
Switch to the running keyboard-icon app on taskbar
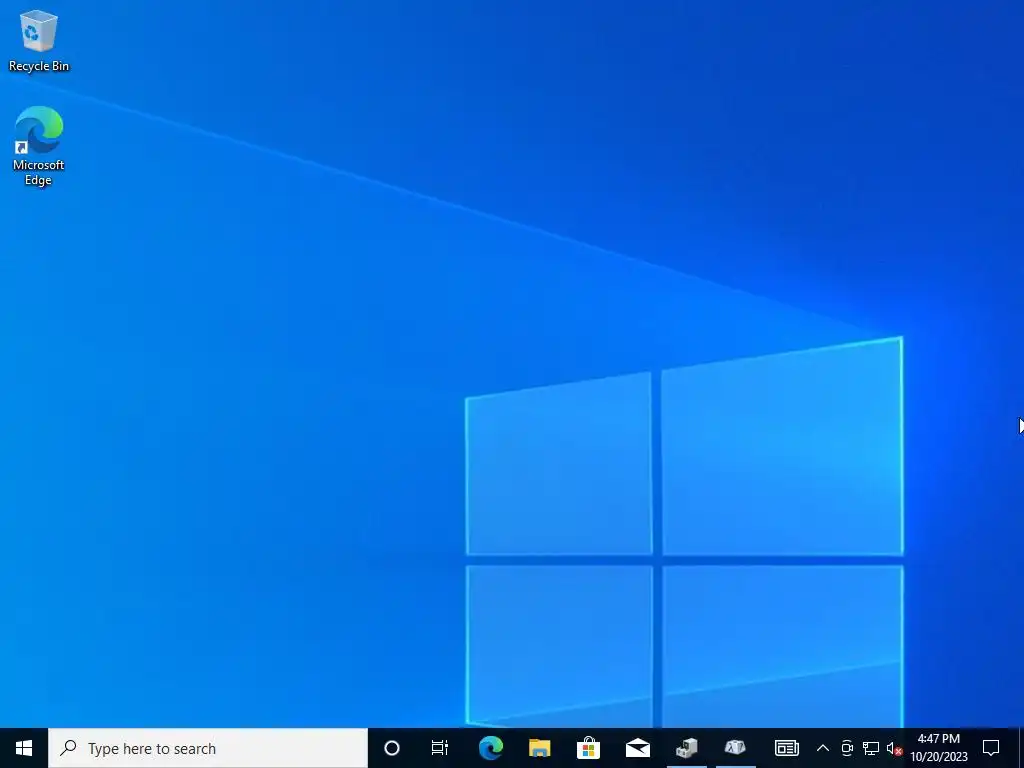(735, 748)
